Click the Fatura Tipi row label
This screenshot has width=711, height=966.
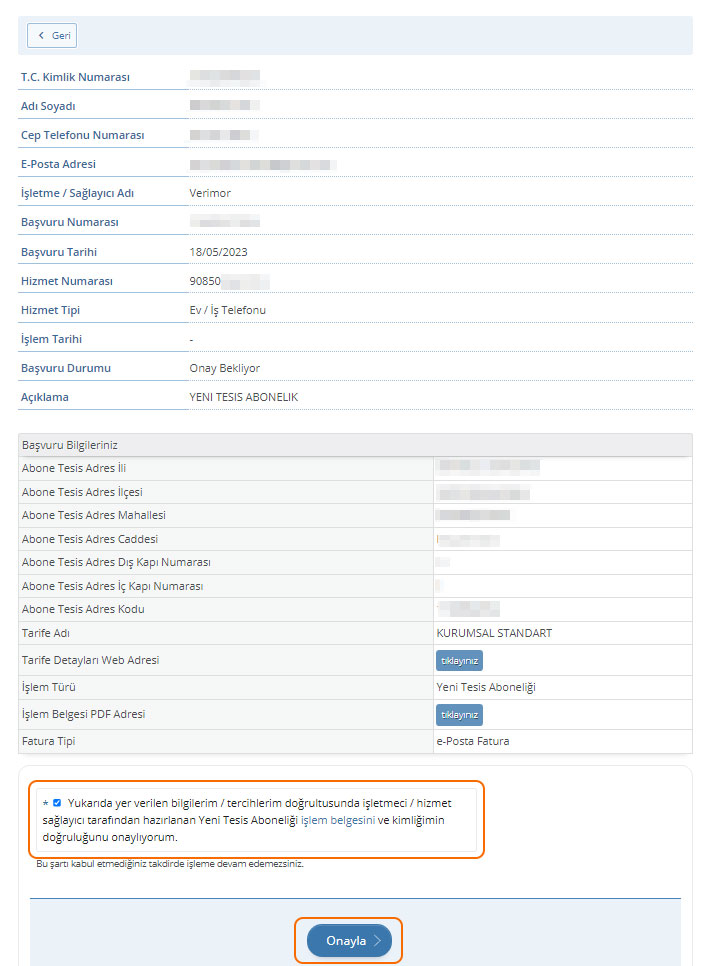49,741
